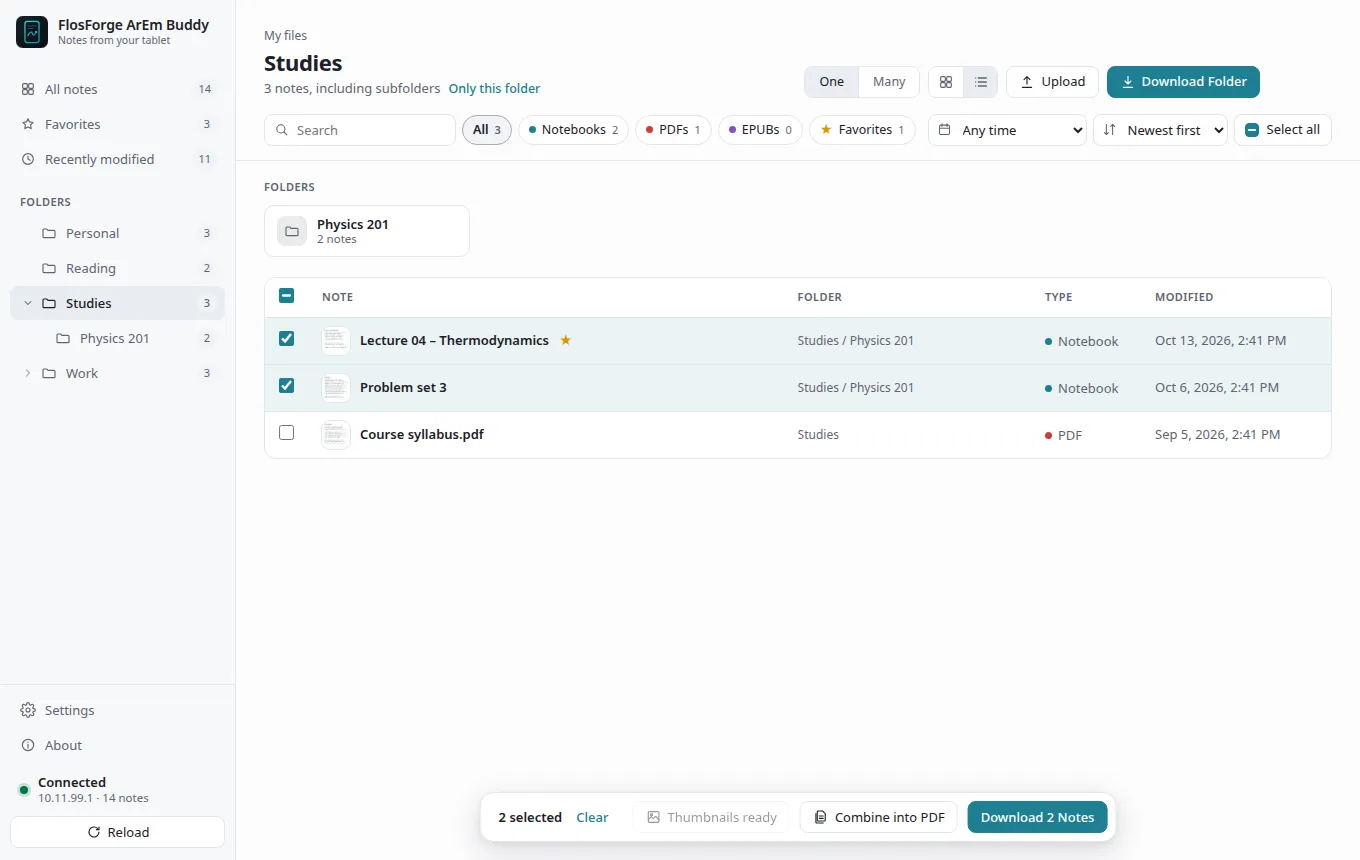
Task: Toggle the table header select-all checkbox
Action: coord(287,296)
